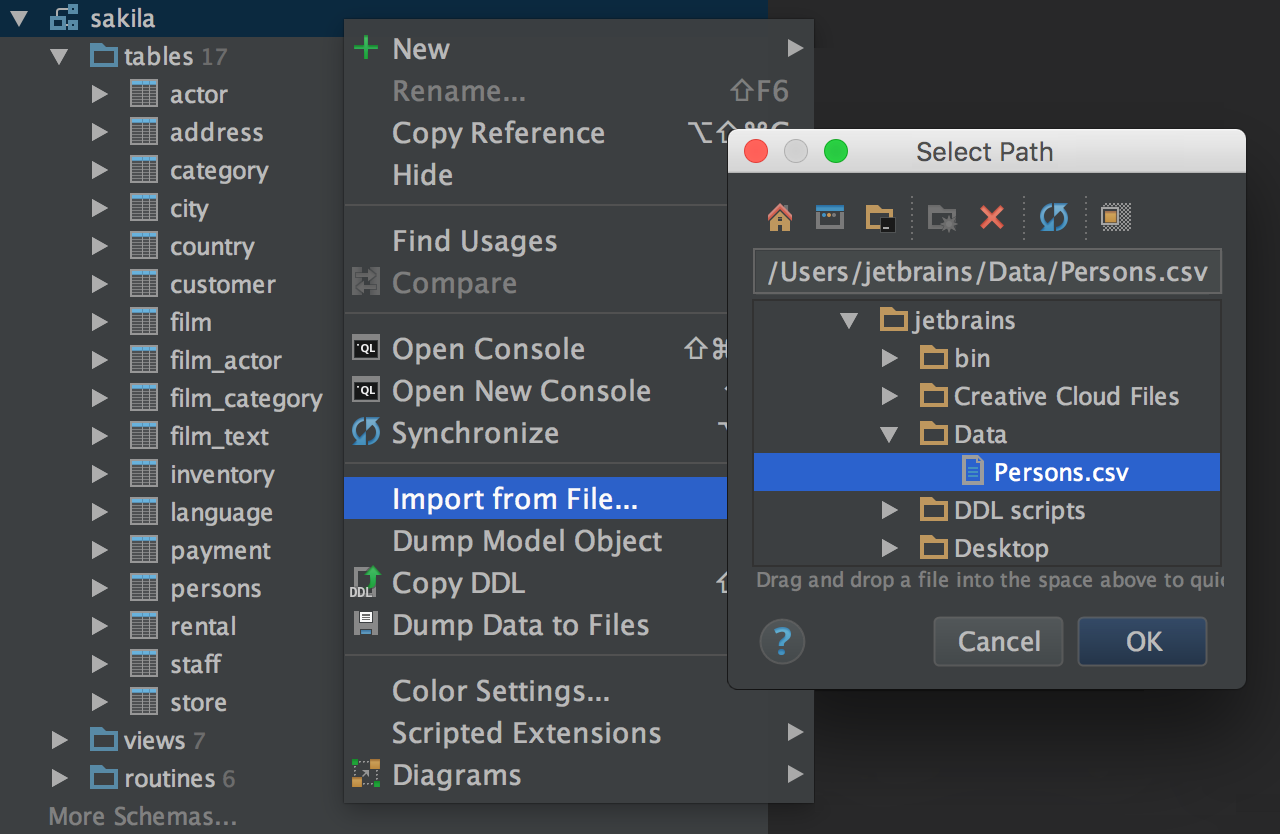The width and height of the screenshot is (1280, 834).
Task: Collapse the tables folder node
Action: (x=60, y=56)
